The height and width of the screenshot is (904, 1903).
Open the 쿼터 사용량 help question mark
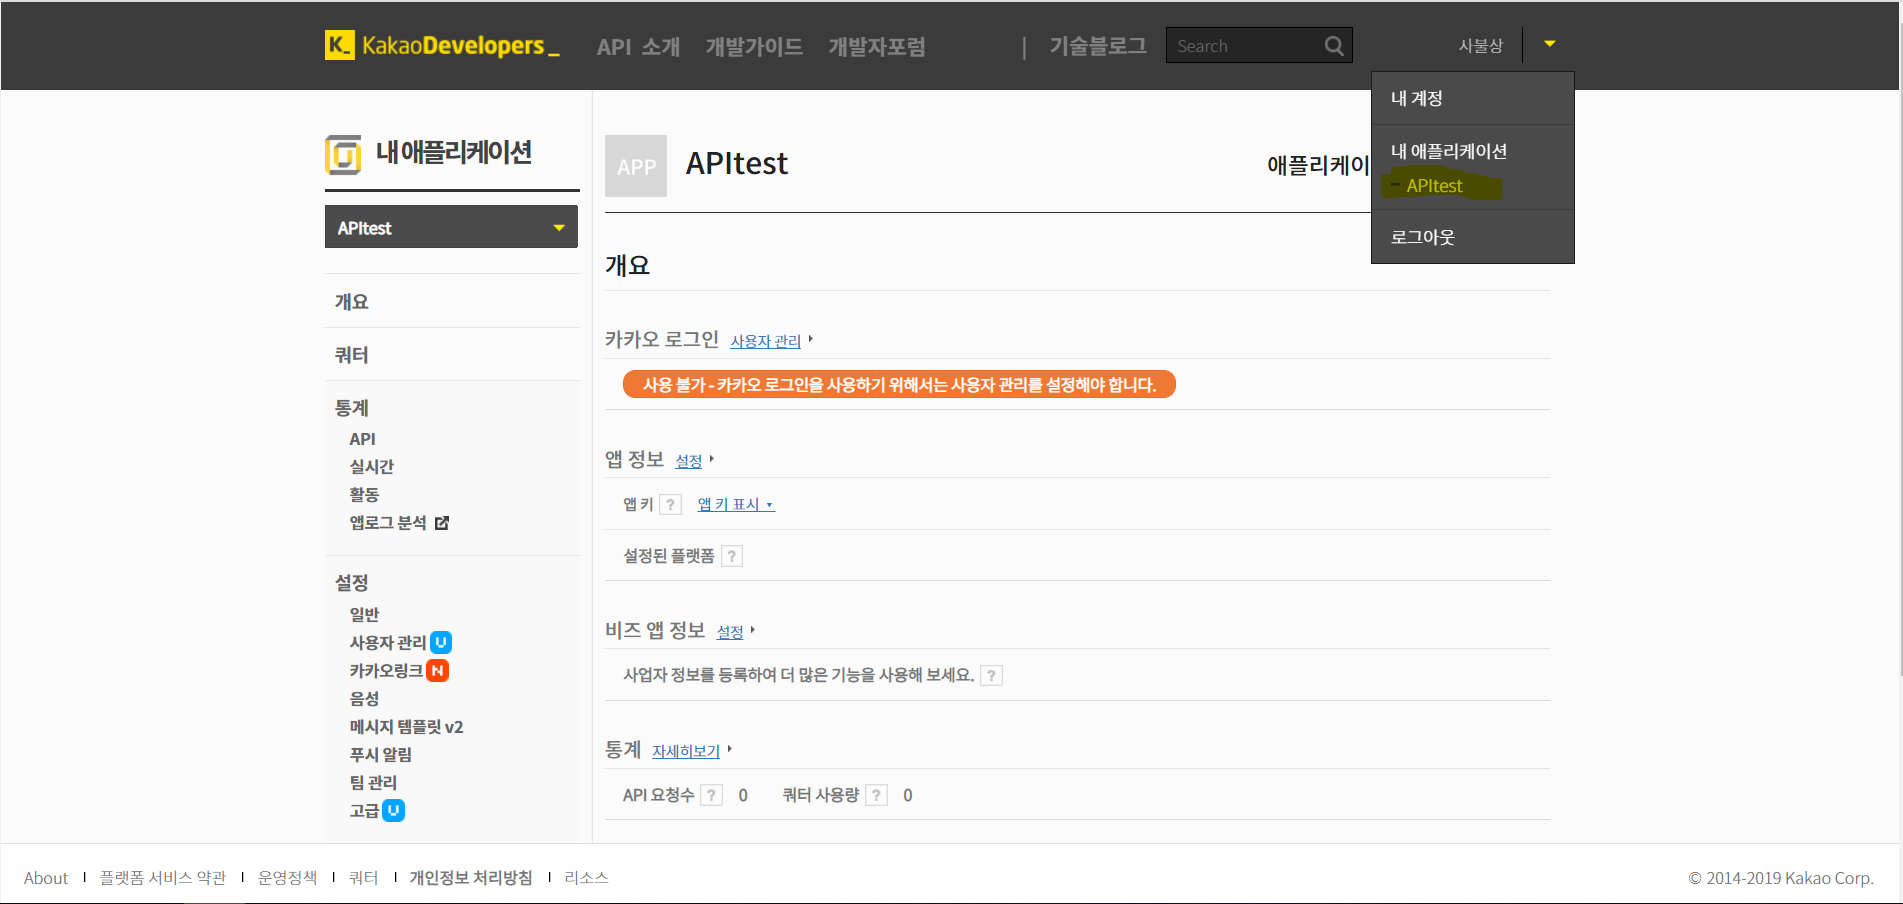tap(876, 795)
